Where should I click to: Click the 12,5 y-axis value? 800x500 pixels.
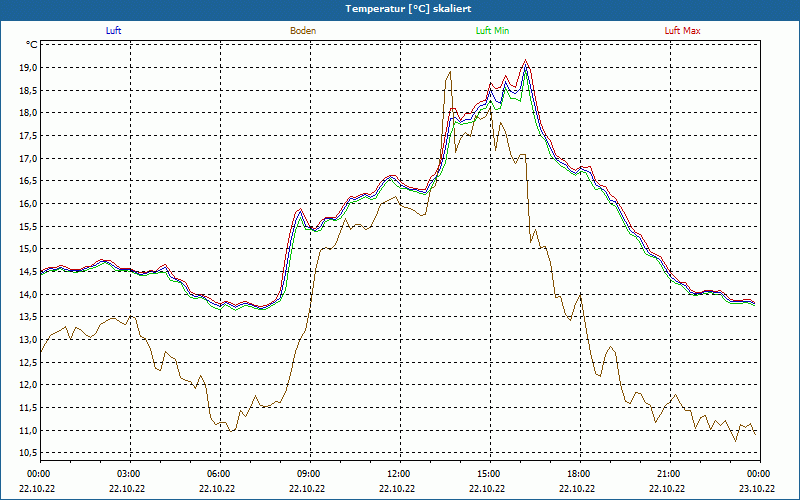[x=29, y=362]
